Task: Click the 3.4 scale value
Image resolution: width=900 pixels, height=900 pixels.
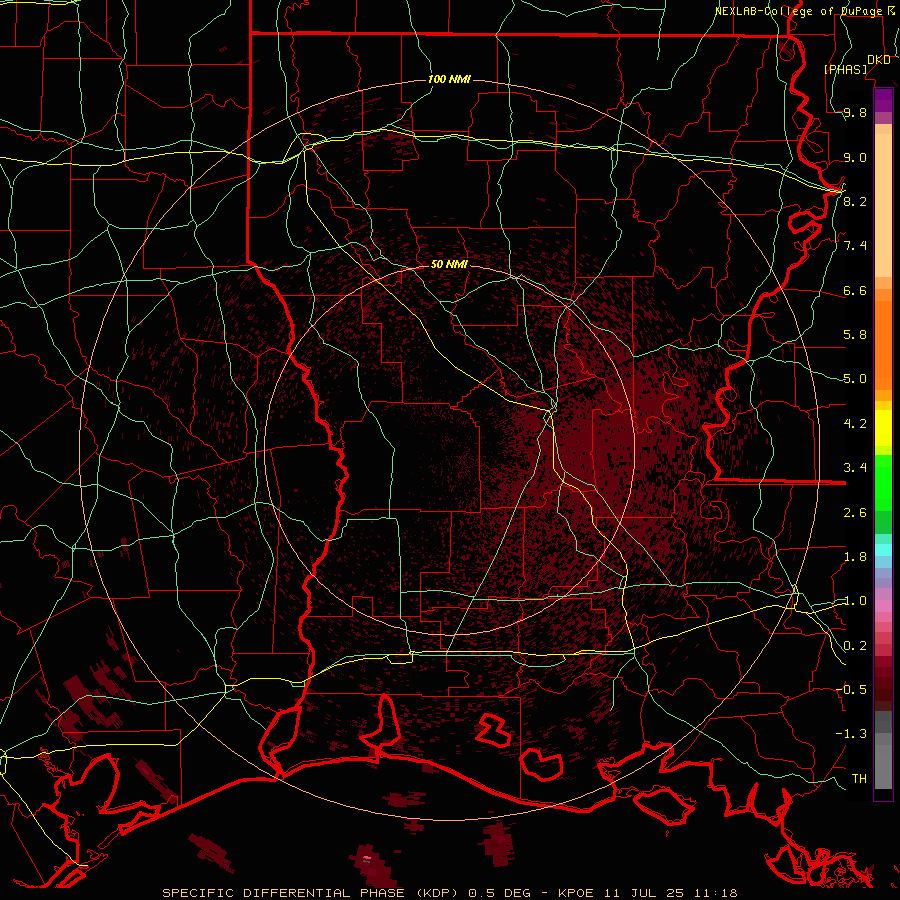Action: 855,468
